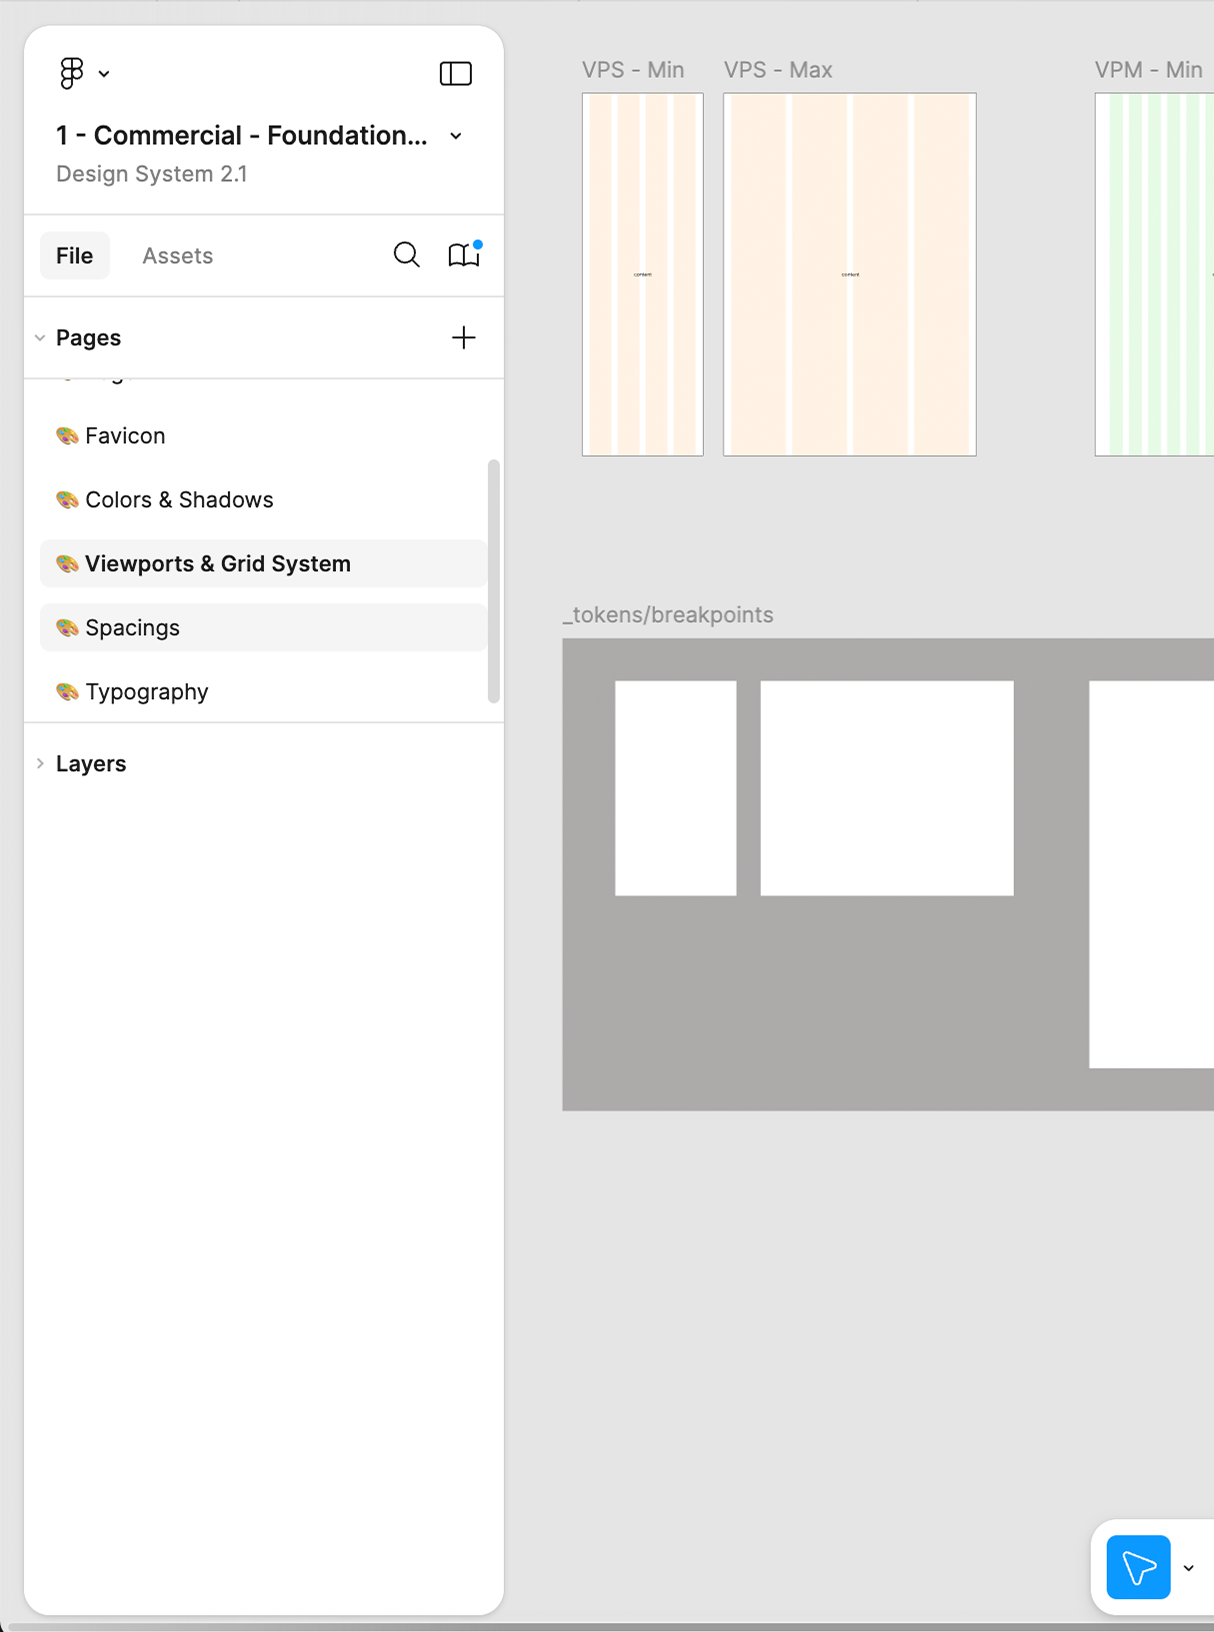Open menu chevron beside the Figma logo
This screenshot has width=1214, height=1632.
104,74
